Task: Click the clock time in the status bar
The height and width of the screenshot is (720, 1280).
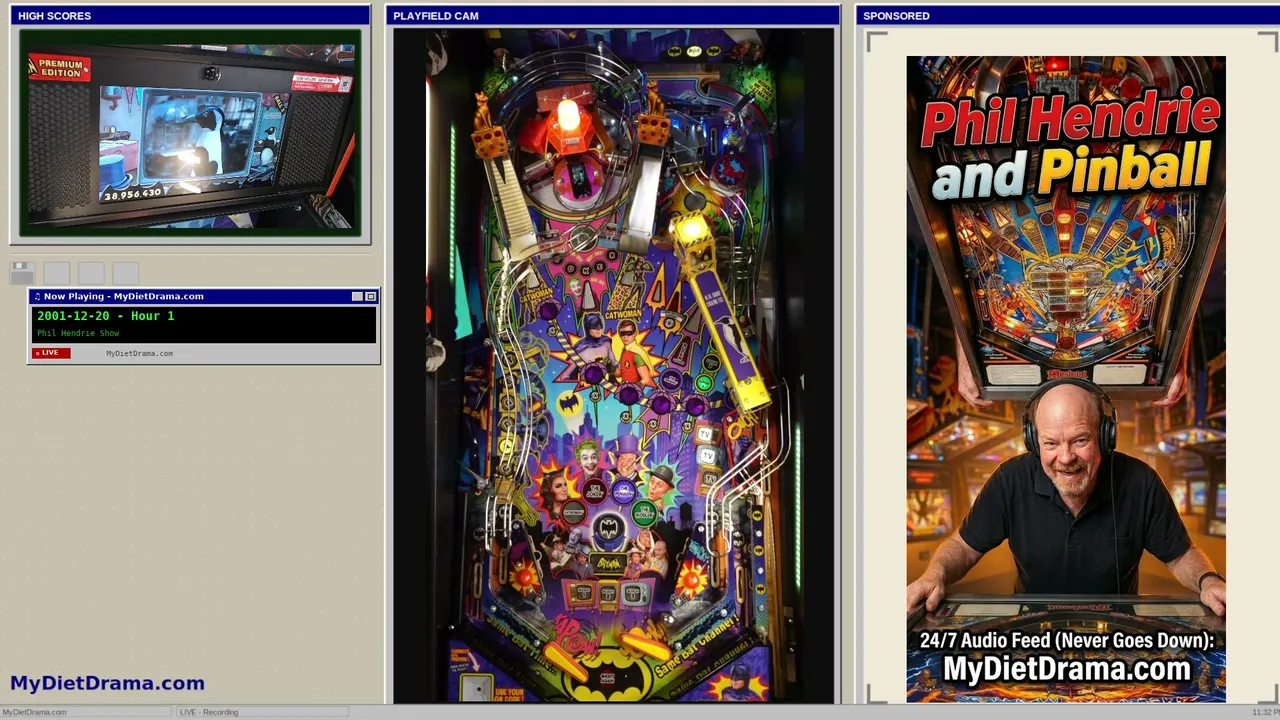Action: (1265, 712)
